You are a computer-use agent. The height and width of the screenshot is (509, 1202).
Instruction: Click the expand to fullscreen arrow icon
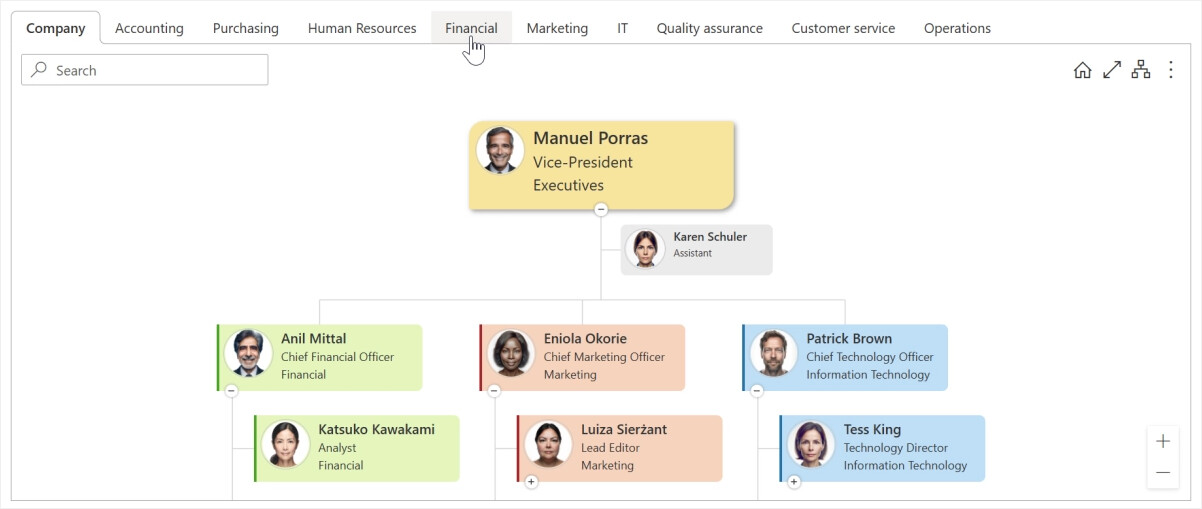point(1111,70)
